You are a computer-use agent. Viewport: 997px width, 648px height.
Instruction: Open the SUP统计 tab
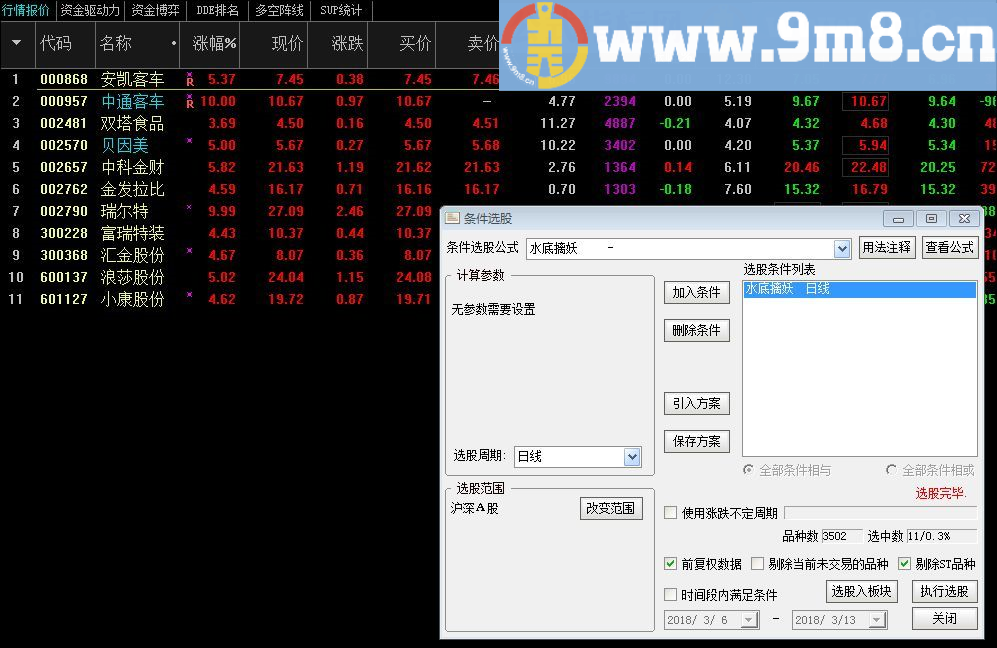click(x=341, y=10)
